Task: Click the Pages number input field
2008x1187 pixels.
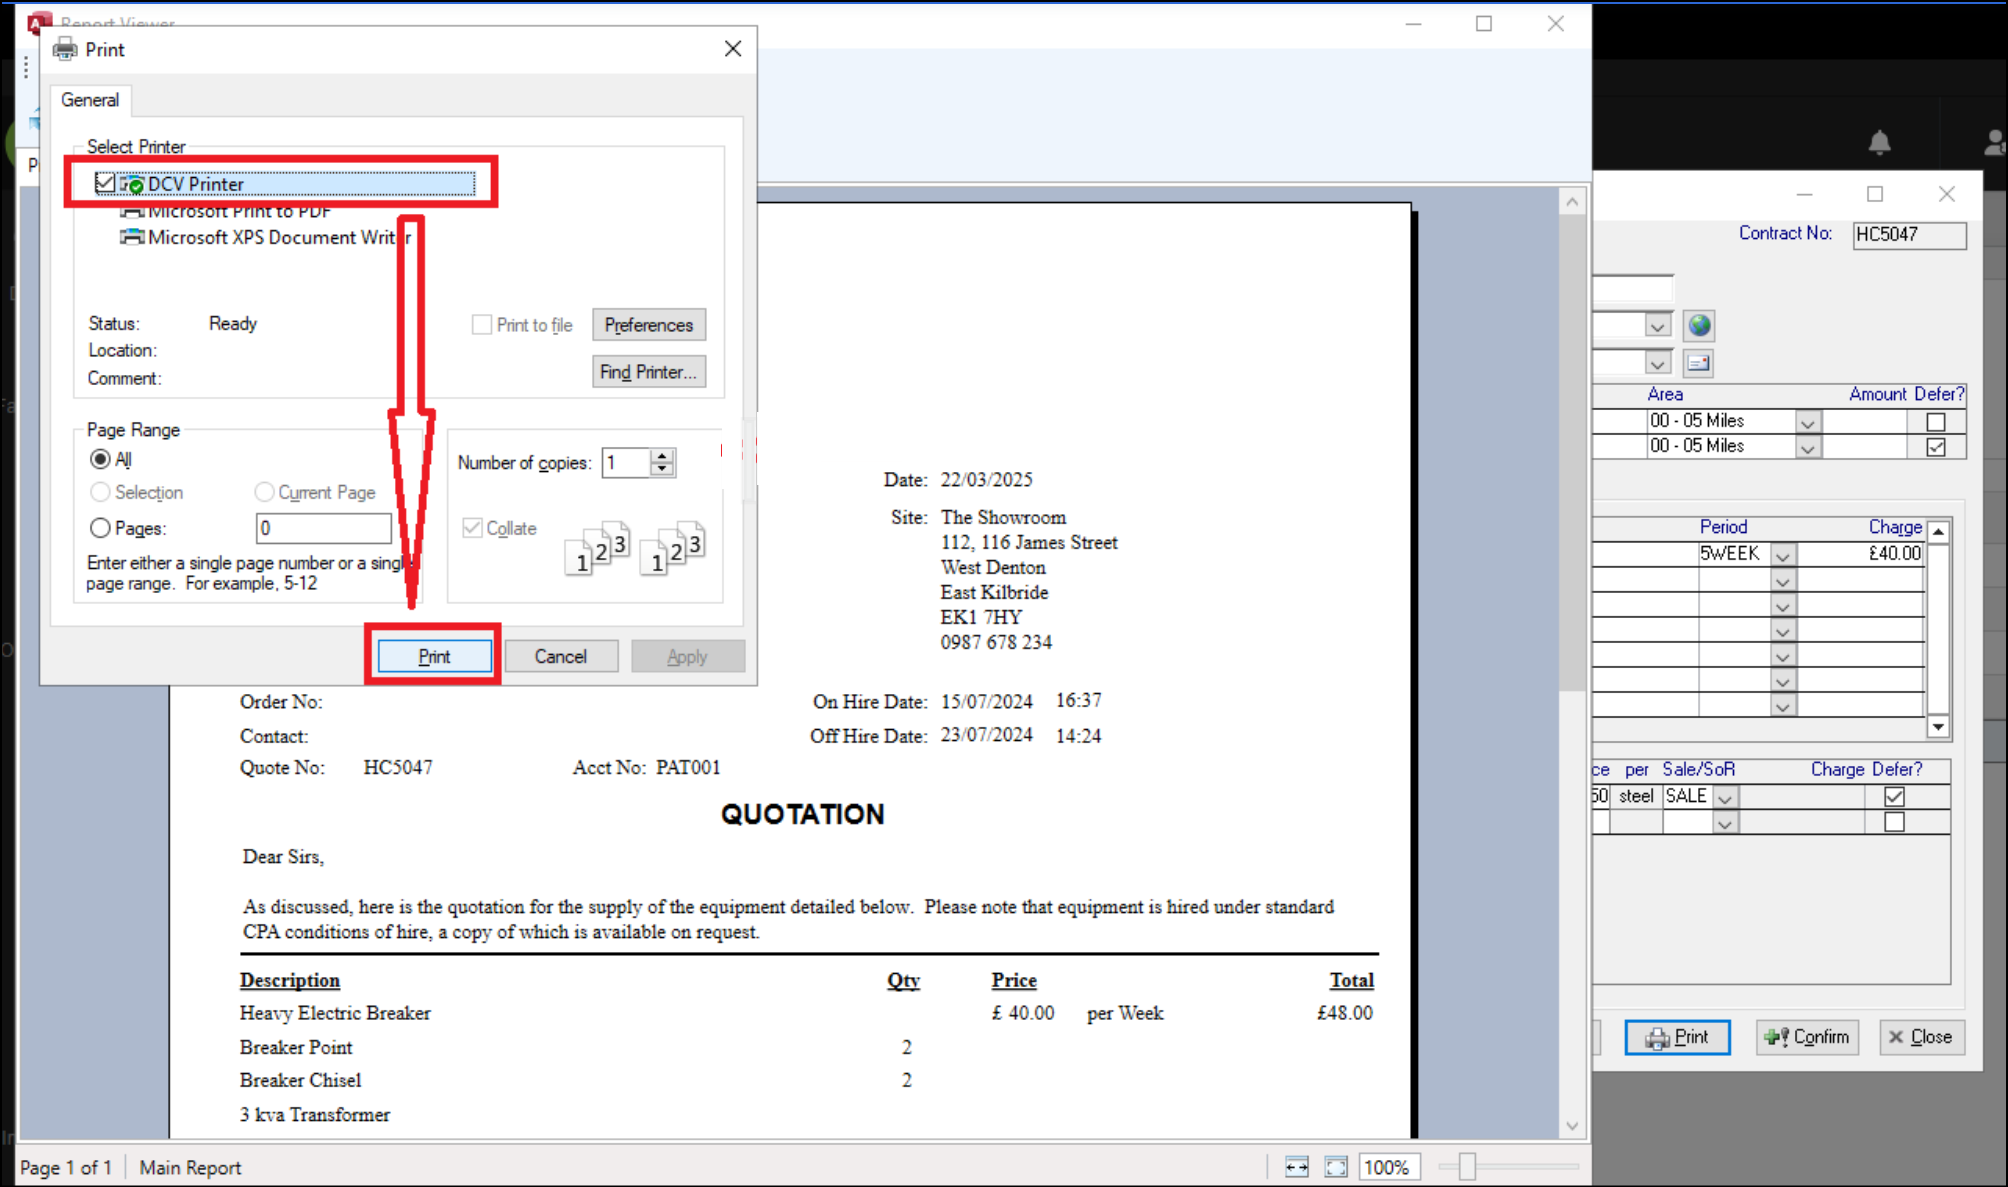Action: tap(322, 528)
